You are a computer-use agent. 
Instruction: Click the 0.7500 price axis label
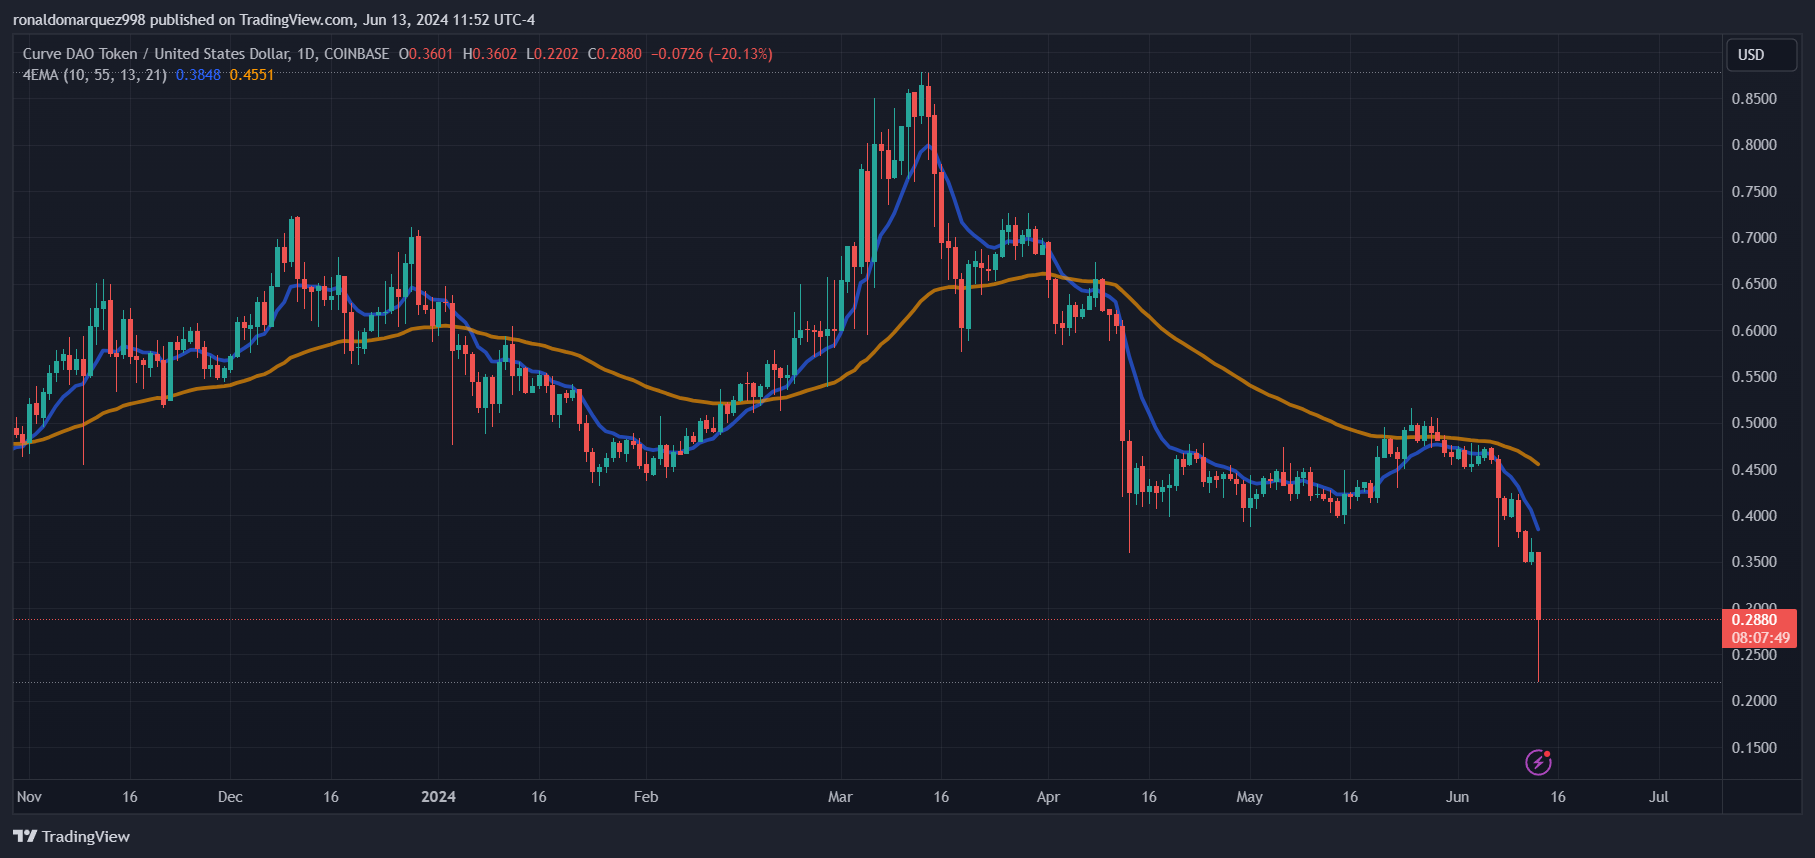[1754, 192]
